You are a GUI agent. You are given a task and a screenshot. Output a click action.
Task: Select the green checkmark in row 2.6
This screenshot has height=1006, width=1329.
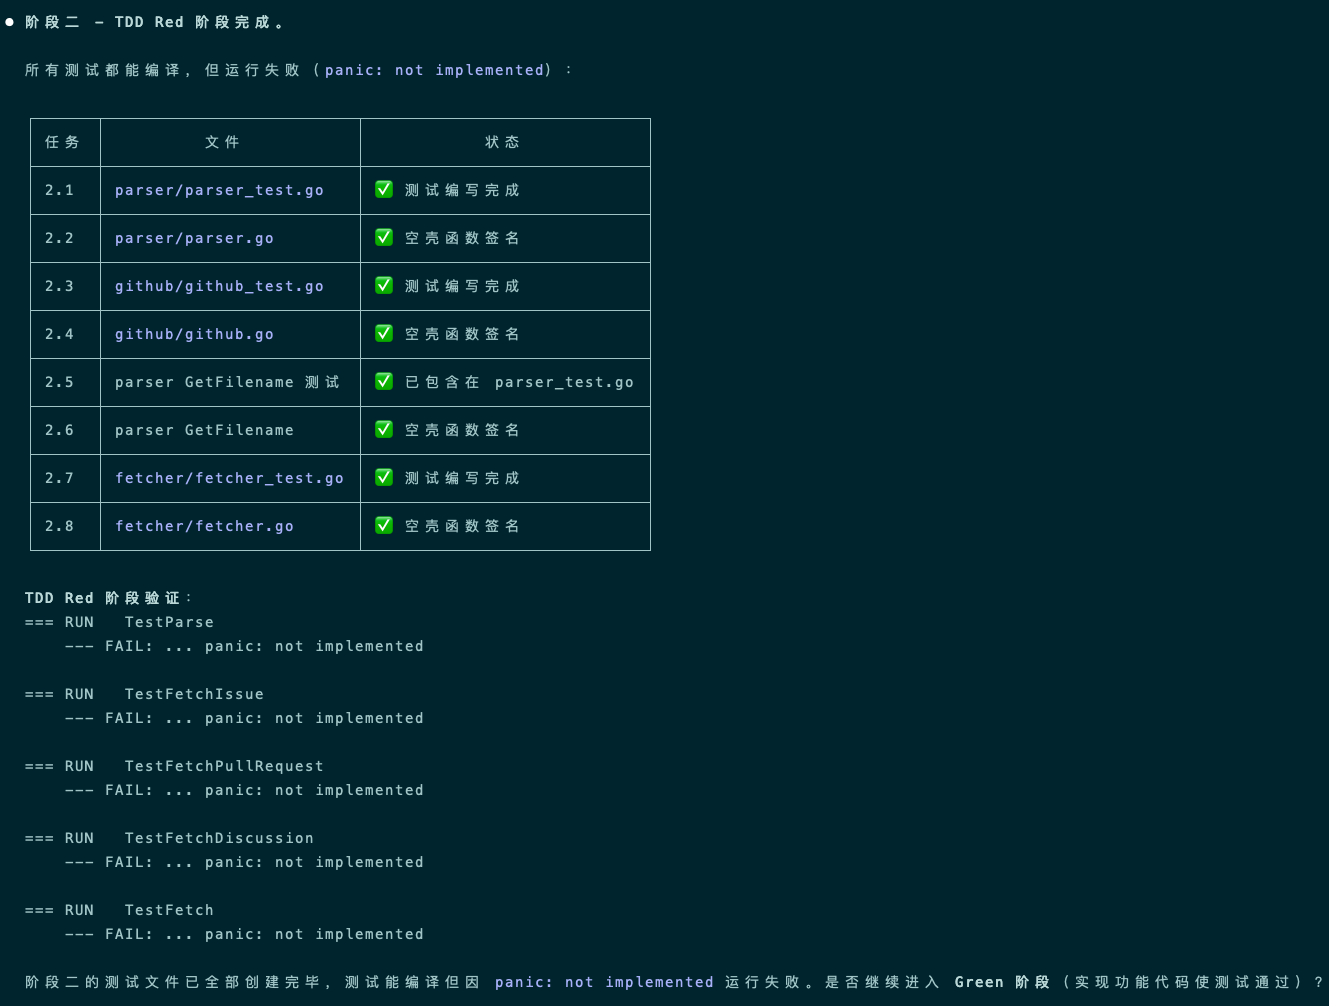[384, 430]
